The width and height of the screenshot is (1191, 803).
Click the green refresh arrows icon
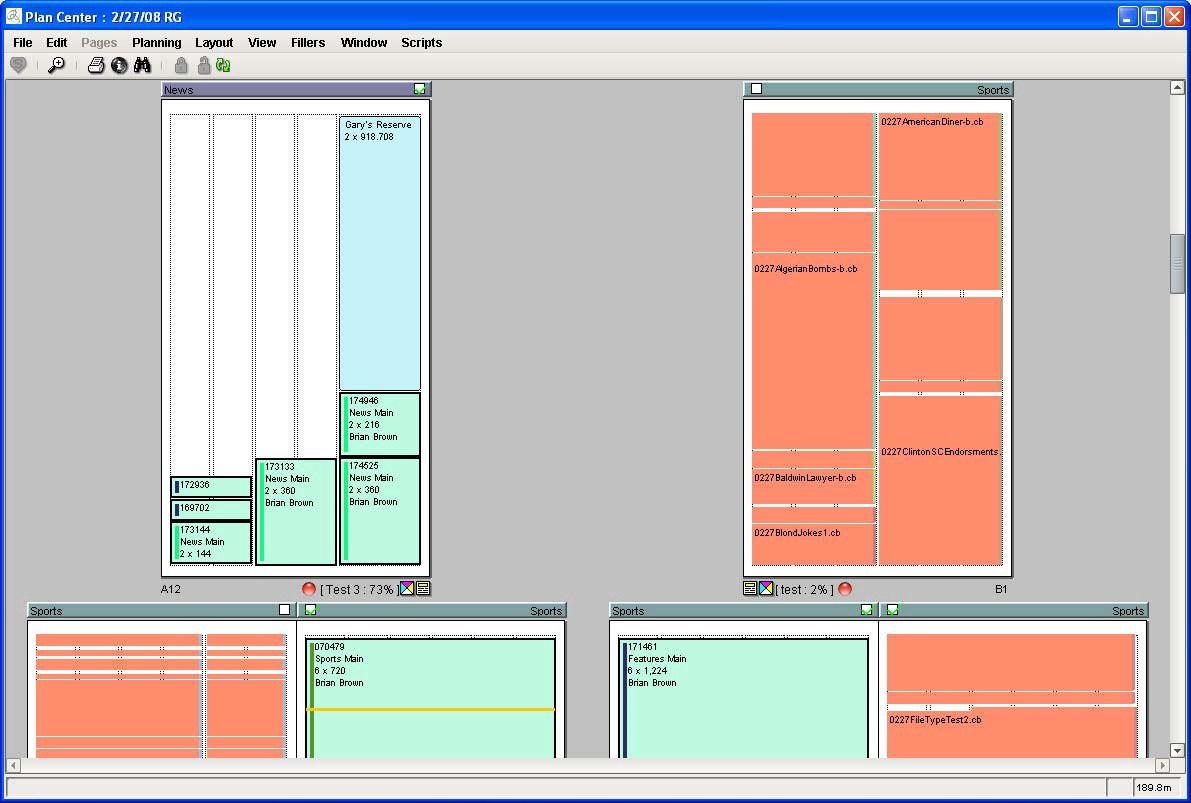223,65
